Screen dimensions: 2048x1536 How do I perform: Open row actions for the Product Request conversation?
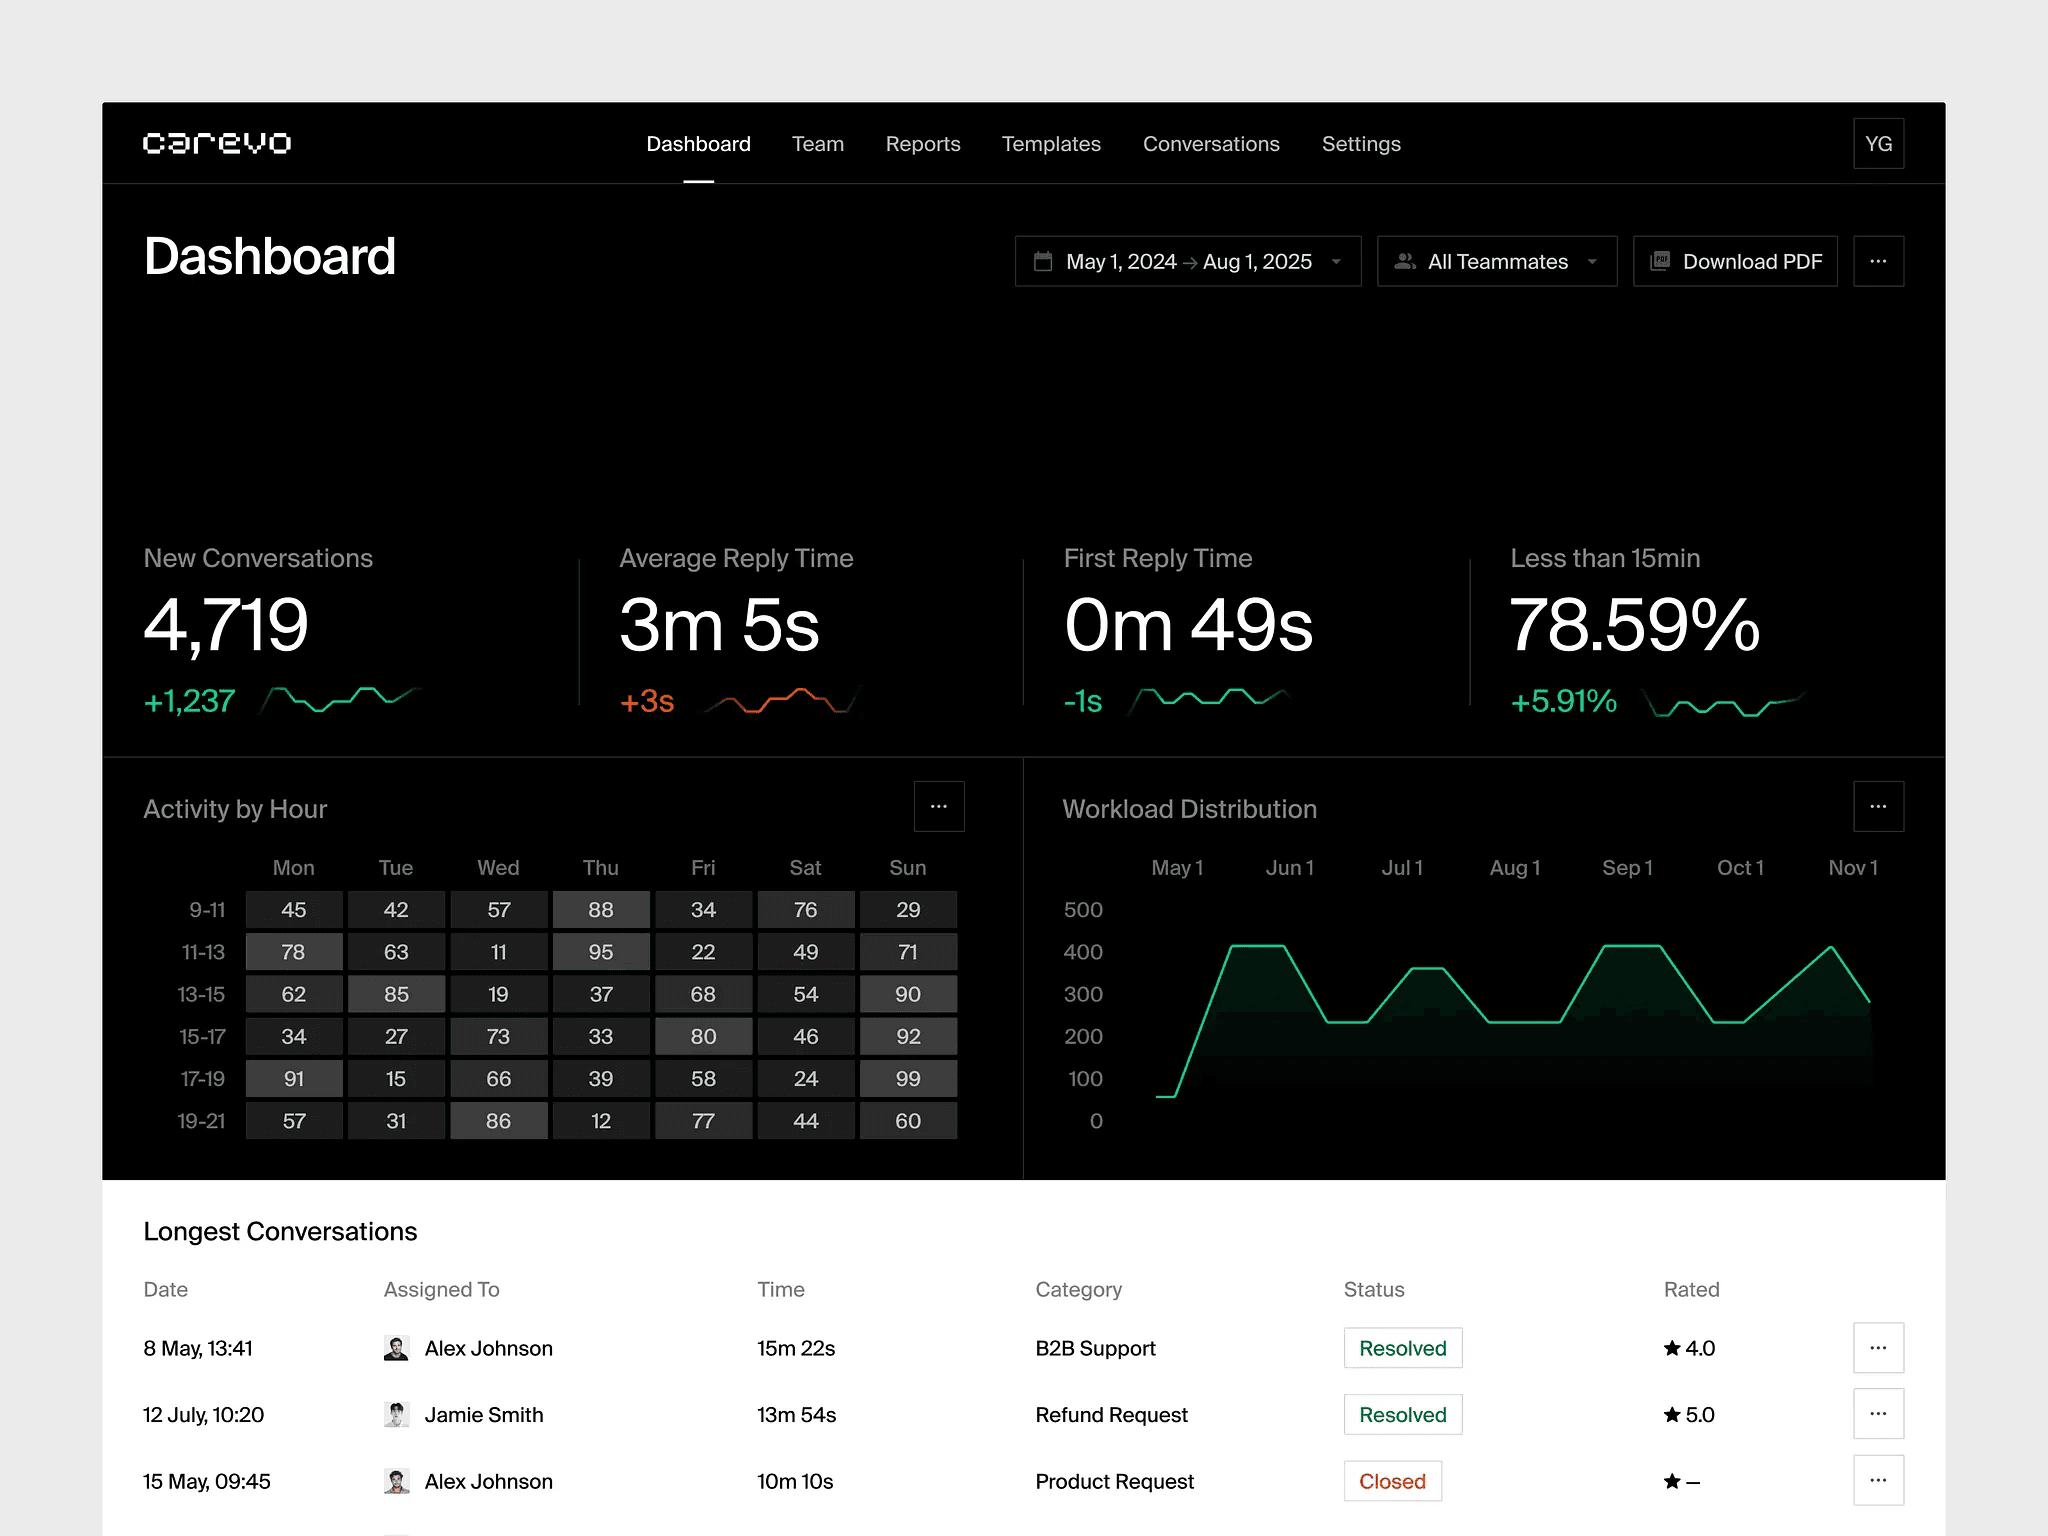coord(1877,1480)
